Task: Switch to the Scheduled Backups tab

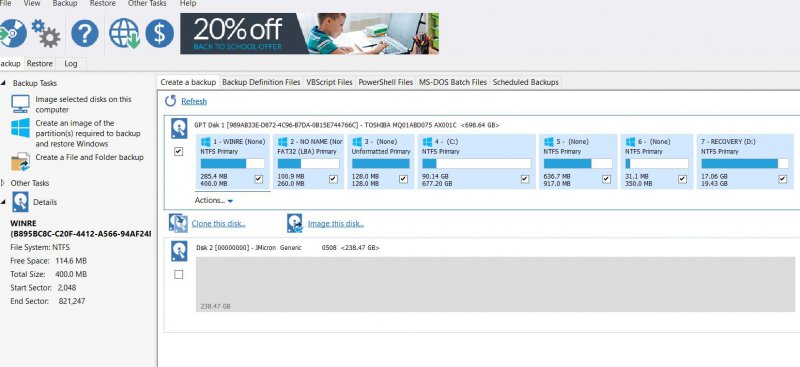Action: tap(526, 82)
